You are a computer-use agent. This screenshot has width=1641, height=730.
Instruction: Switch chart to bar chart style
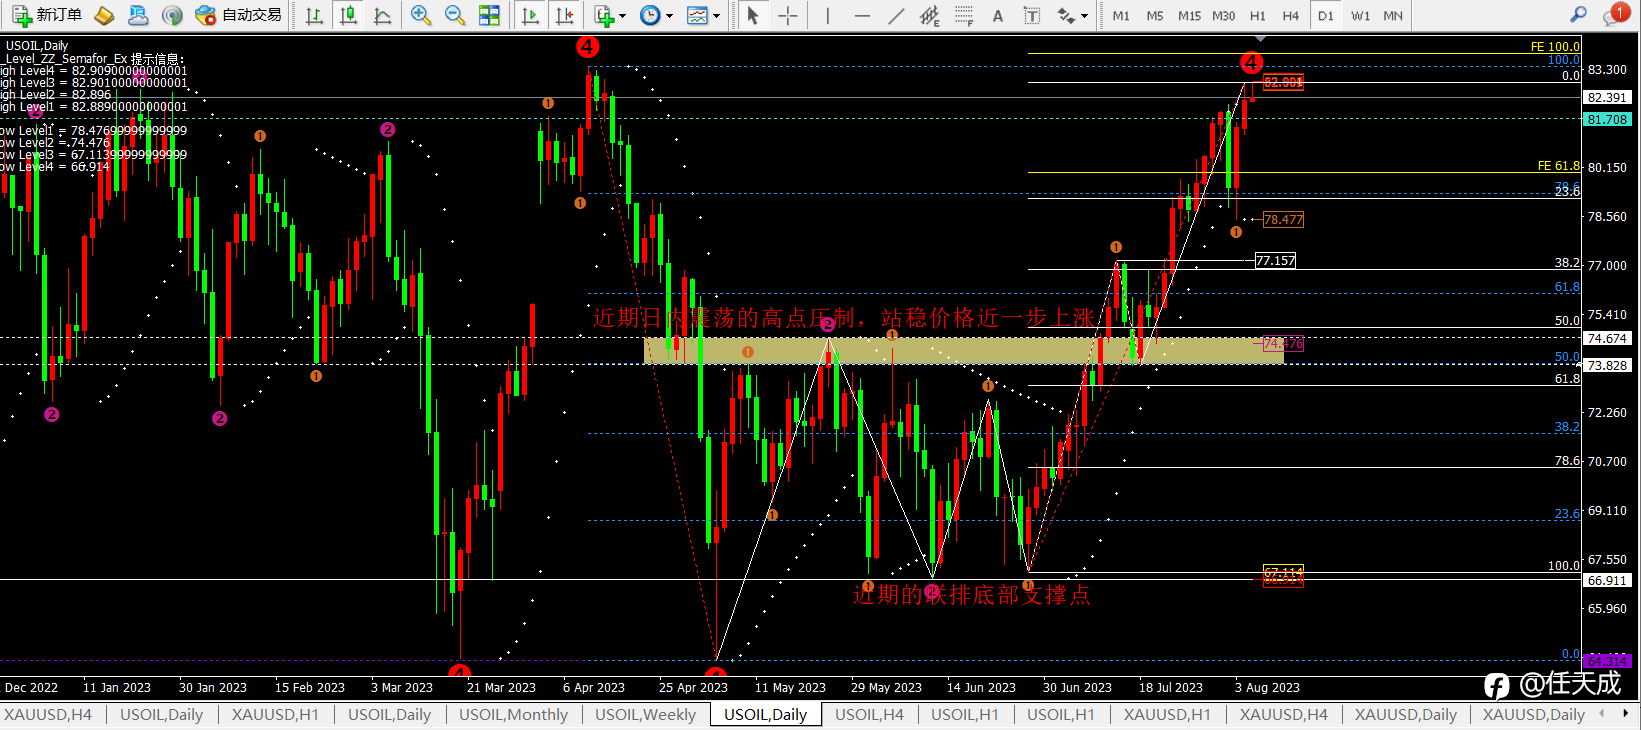pos(314,15)
